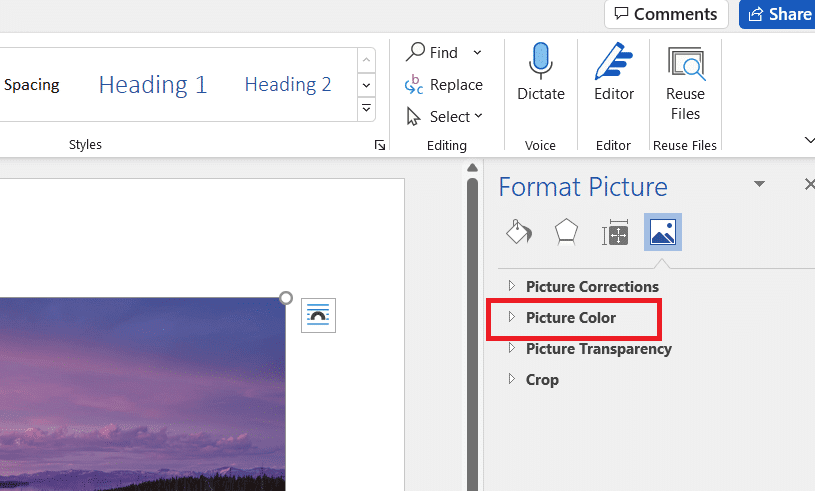Screen dimensions: 815x491
Task: Open the Format Picture pane options arrow
Action: pos(759,185)
